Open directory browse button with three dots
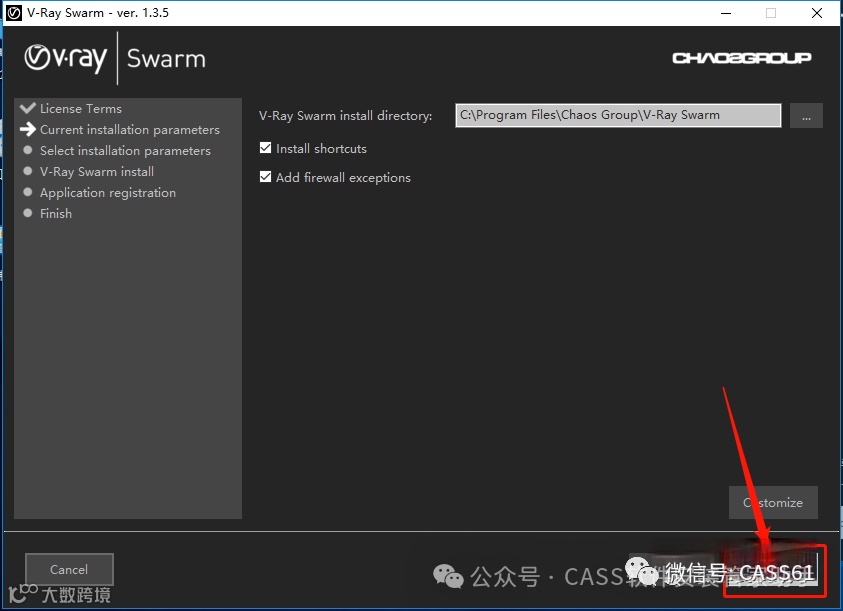 [x=806, y=116]
